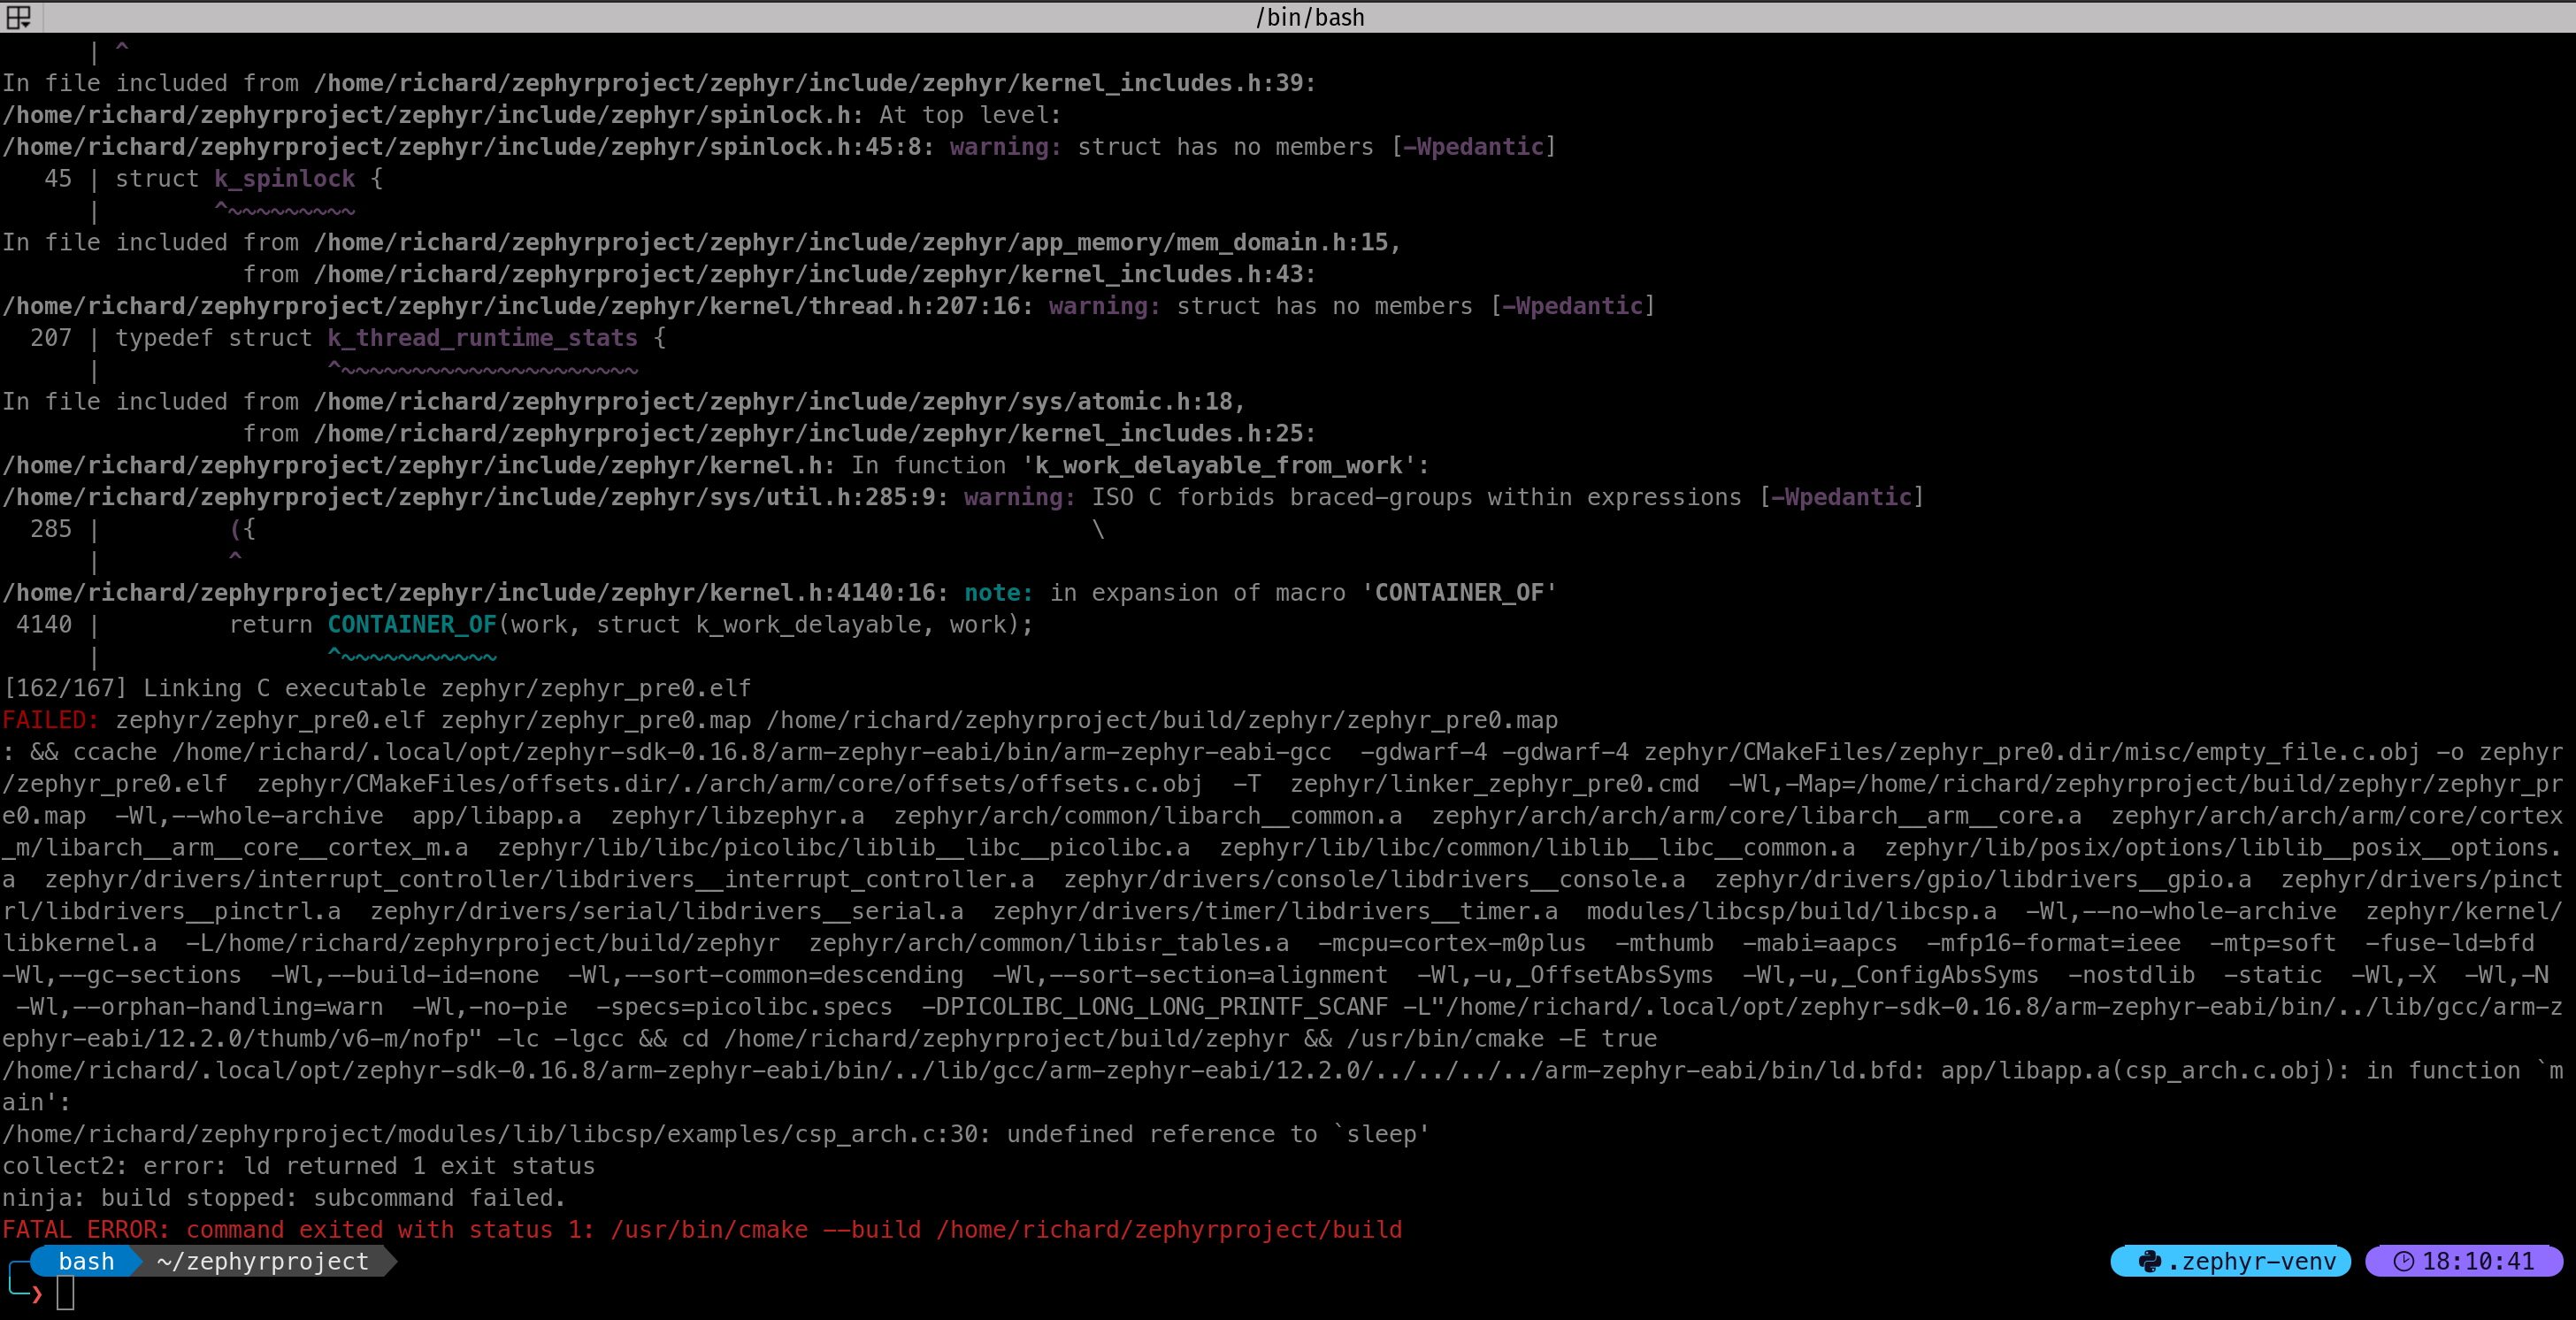Click the cyan note: label

pyautogui.click(x=997, y=593)
